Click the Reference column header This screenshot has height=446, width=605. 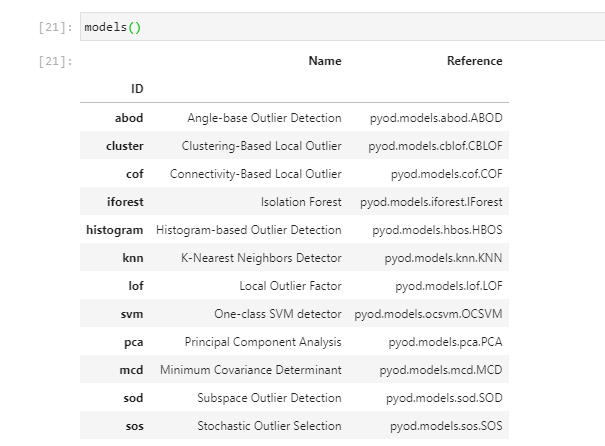click(x=474, y=61)
